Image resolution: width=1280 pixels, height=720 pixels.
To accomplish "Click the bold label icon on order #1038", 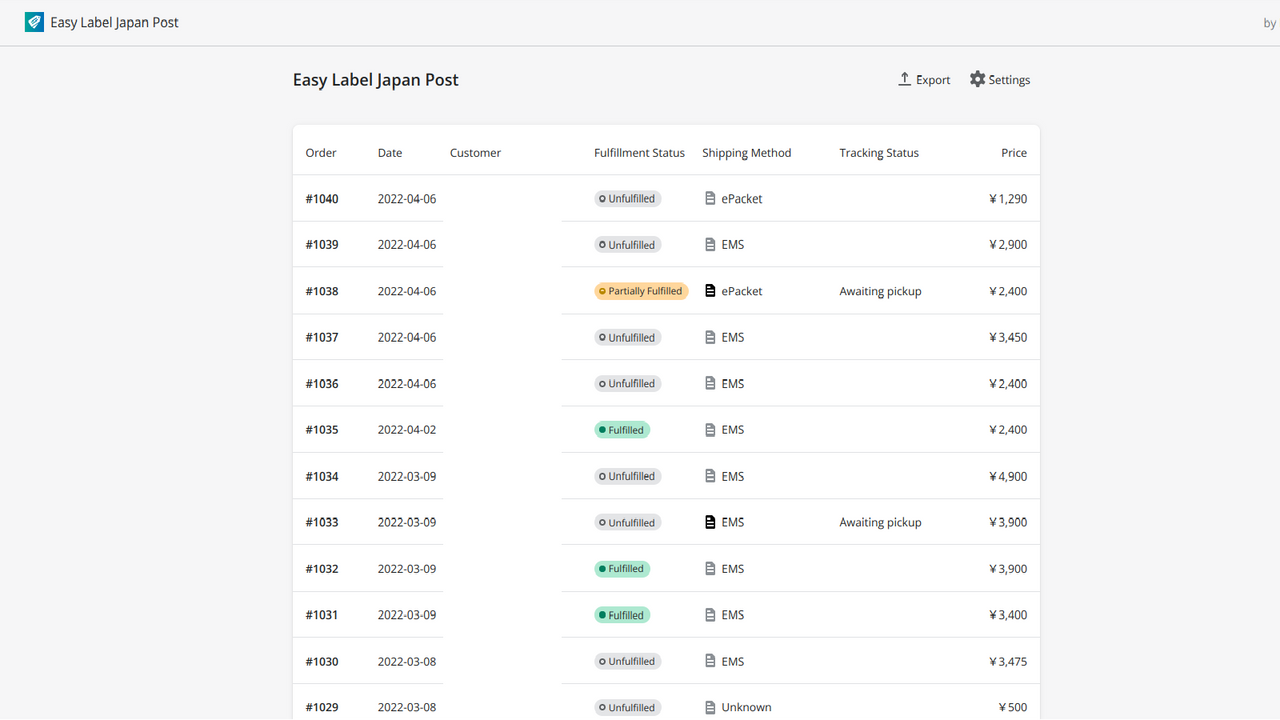I will 709,290.
